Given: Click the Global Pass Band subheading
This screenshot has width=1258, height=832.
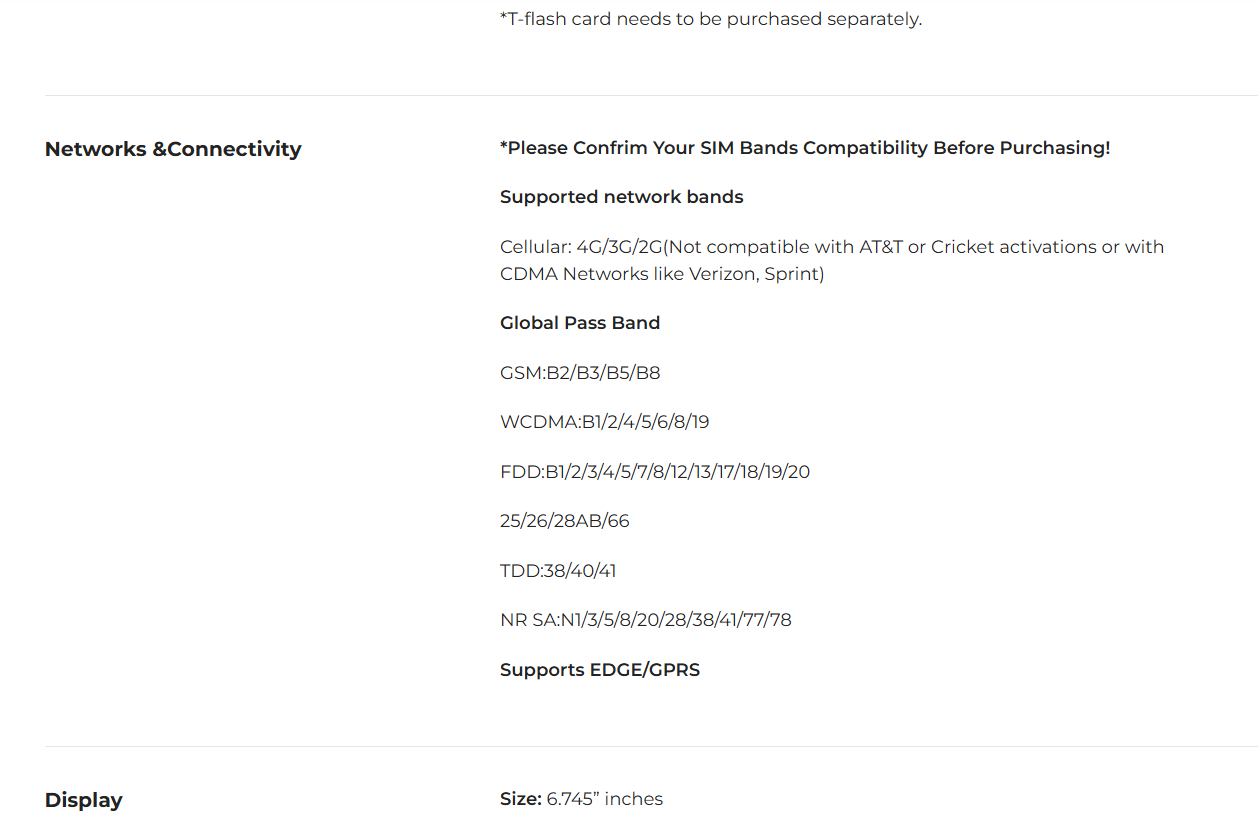Looking at the screenshot, I should (580, 323).
